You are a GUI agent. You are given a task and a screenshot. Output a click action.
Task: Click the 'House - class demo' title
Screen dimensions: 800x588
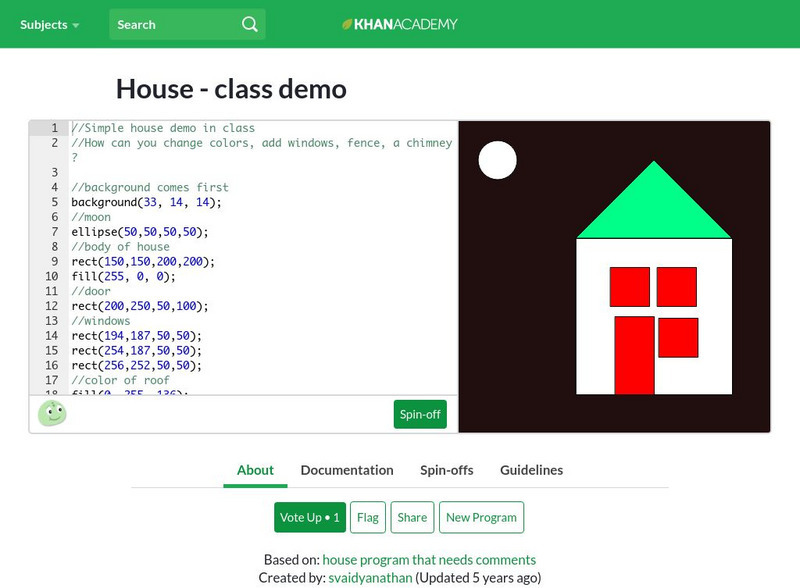click(231, 89)
